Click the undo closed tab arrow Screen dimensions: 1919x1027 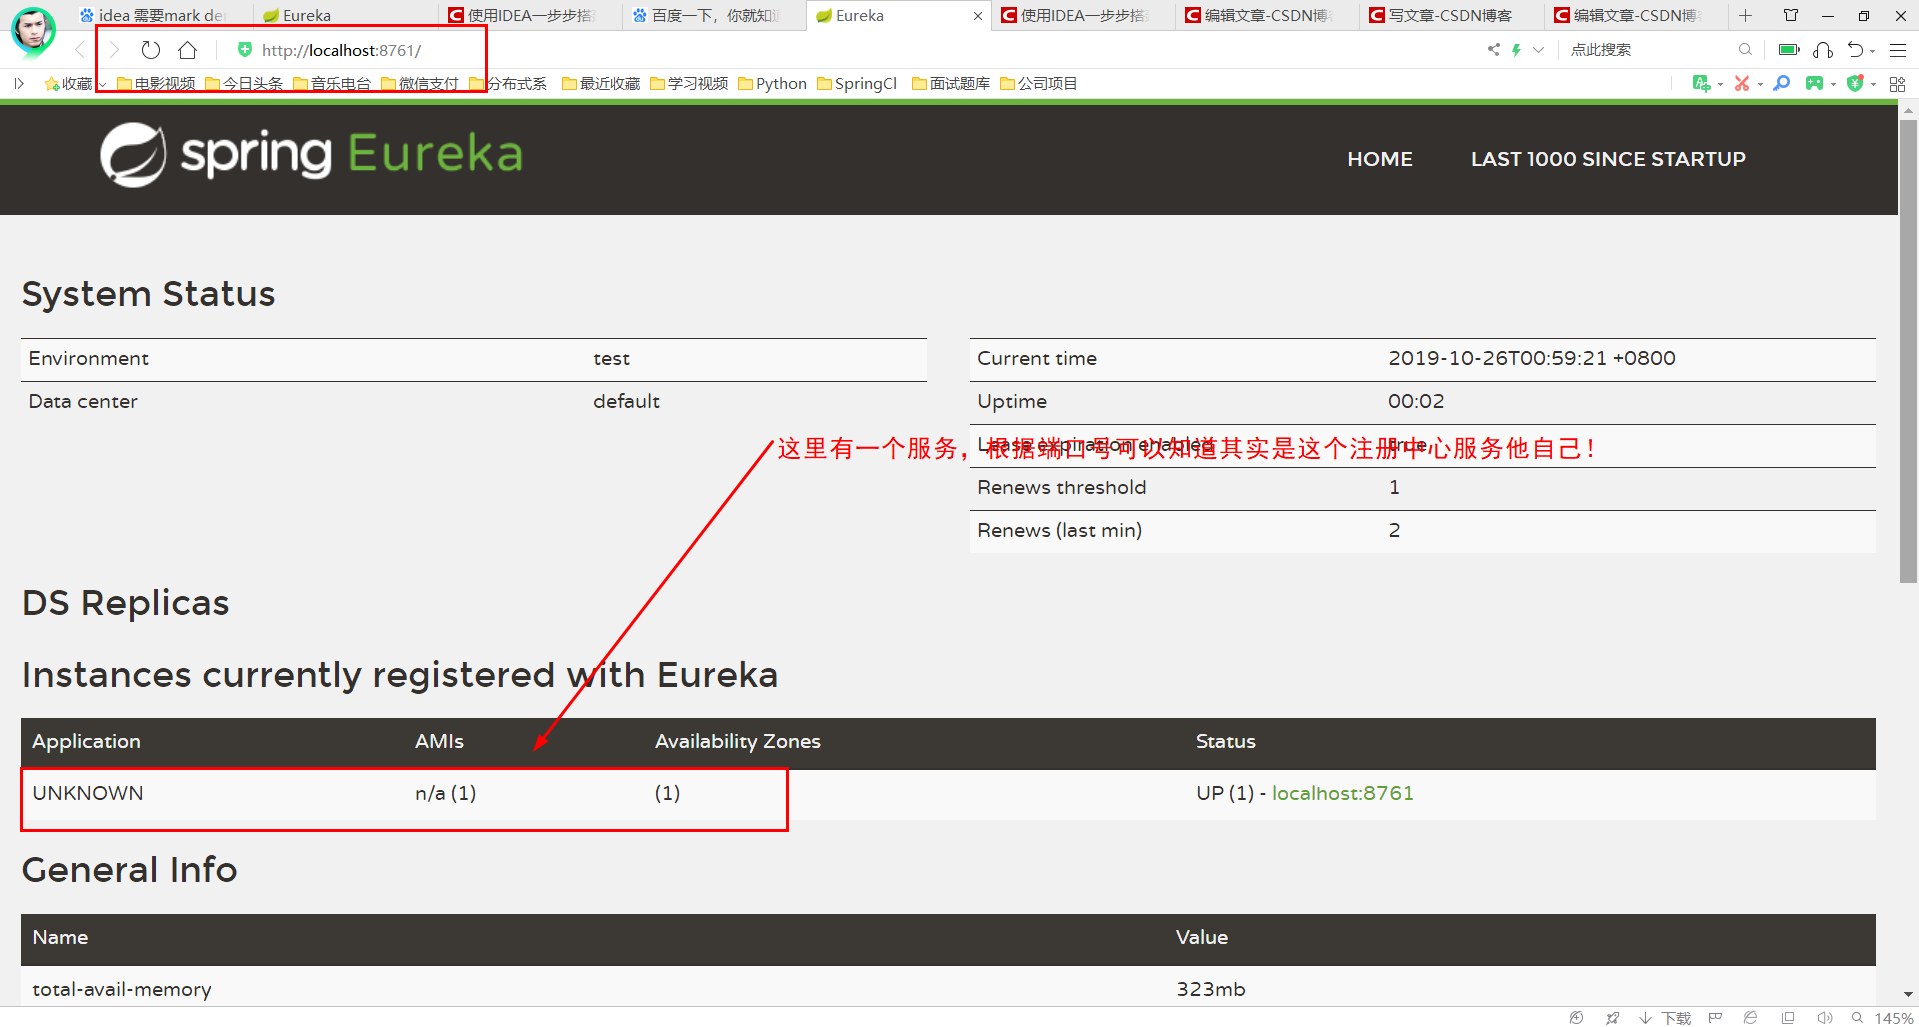[1856, 50]
